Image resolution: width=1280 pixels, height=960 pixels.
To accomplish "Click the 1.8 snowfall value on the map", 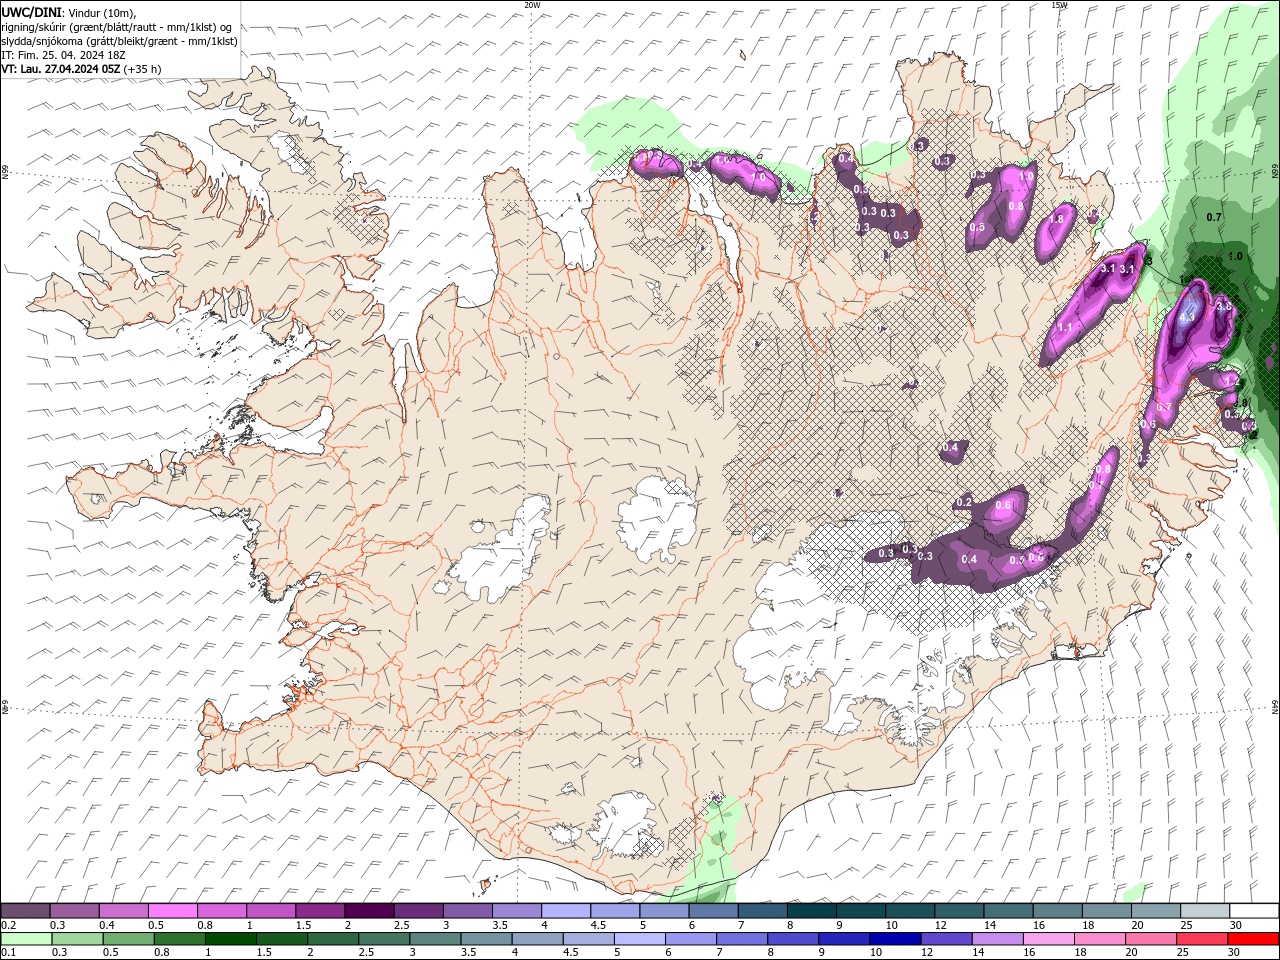I will pyautogui.click(x=1056, y=220).
